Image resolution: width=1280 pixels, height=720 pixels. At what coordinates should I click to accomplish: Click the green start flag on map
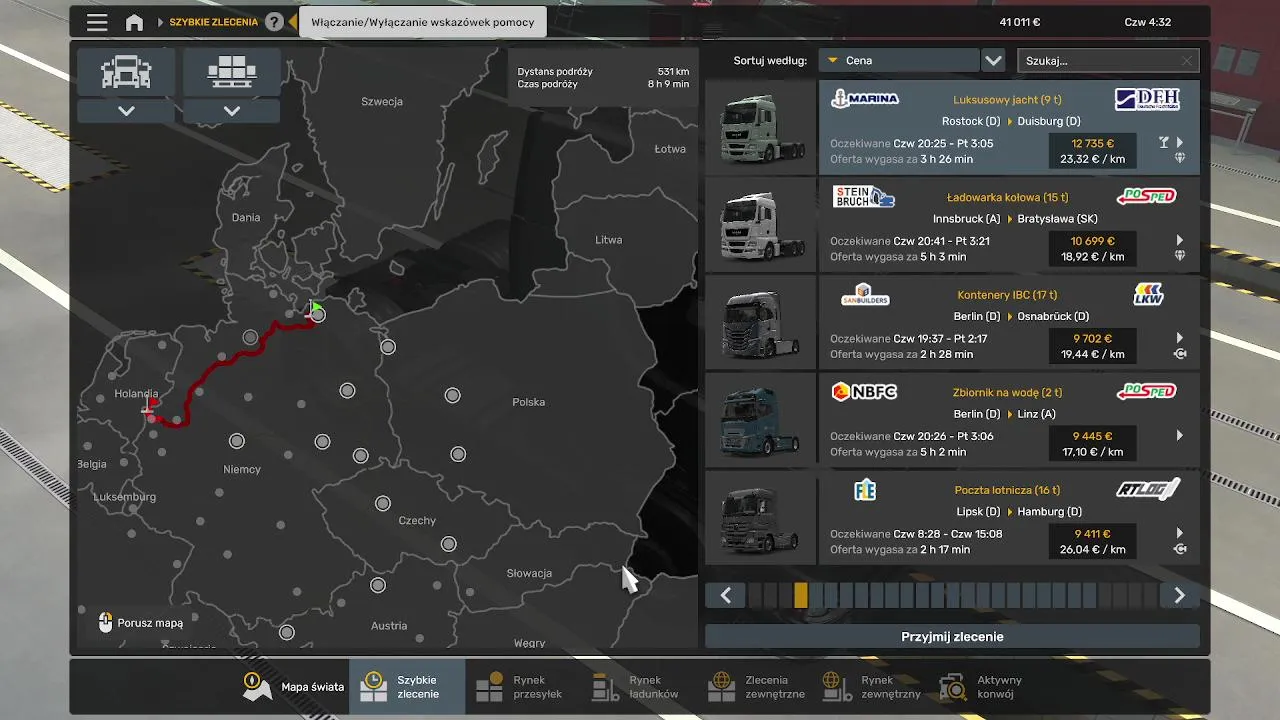pyautogui.click(x=315, y=308)
